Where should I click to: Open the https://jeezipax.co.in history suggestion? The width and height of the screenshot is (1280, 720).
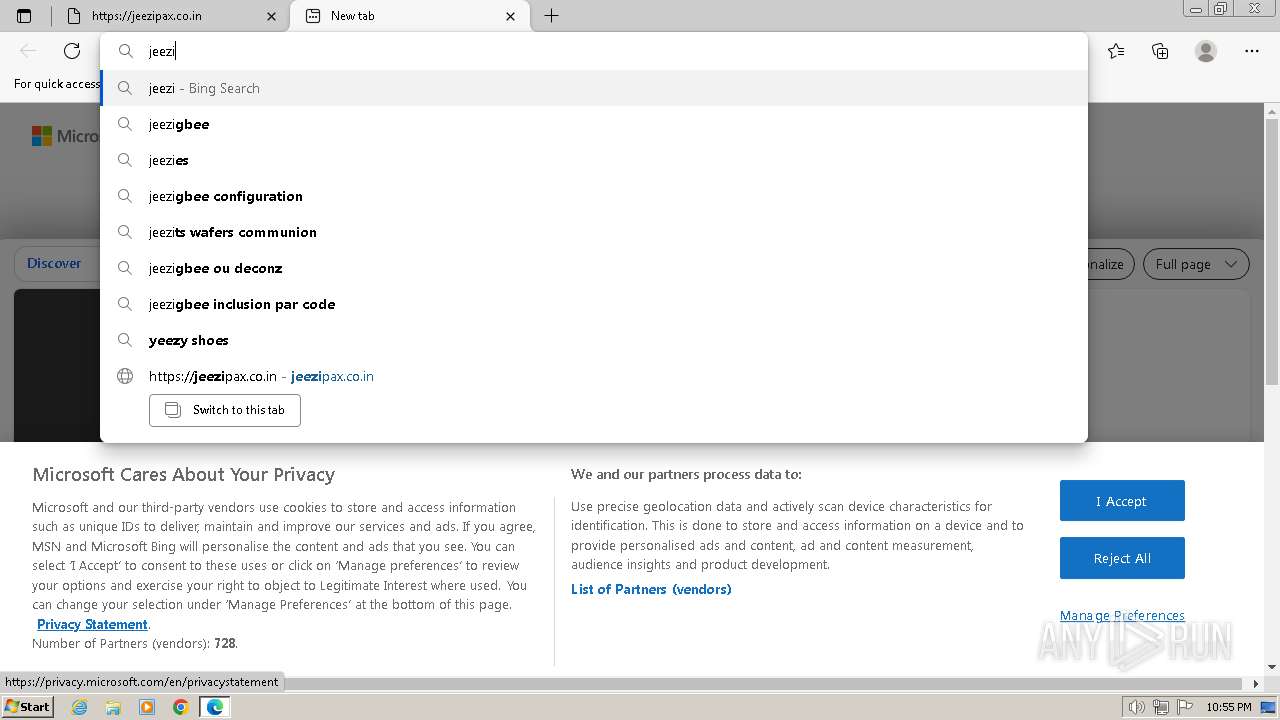(x=594, y=376)
